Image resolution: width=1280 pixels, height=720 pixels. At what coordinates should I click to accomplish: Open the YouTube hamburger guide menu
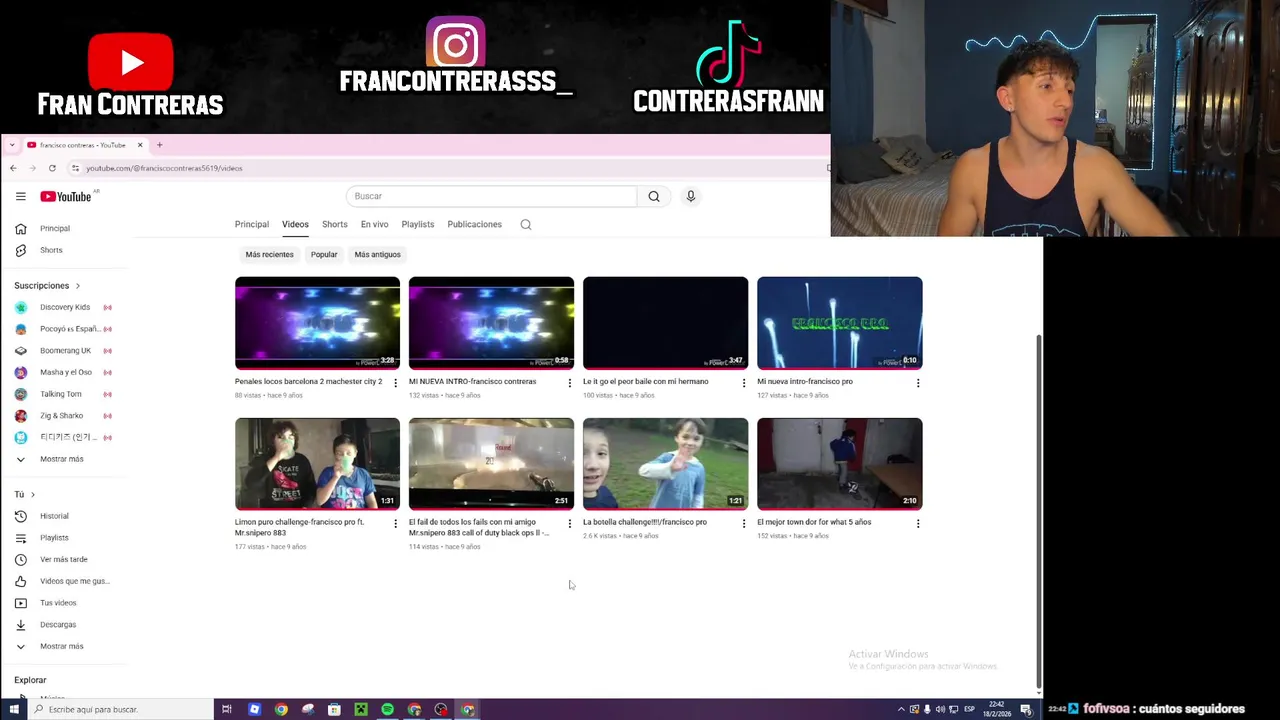pos(20,196)
